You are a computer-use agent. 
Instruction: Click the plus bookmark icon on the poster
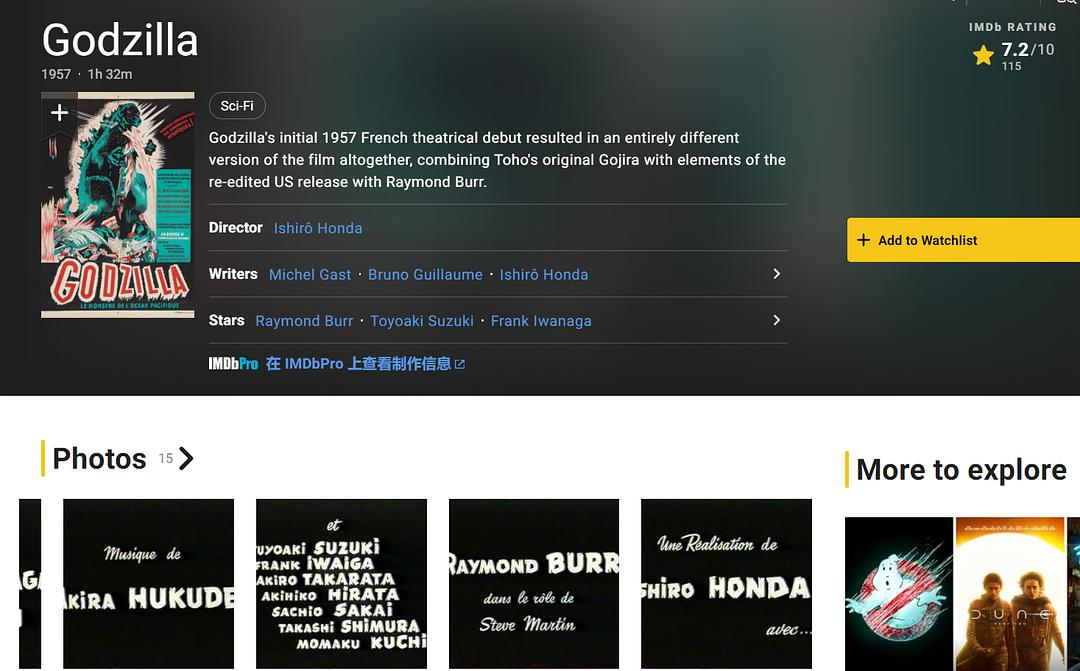click(59, 113)
